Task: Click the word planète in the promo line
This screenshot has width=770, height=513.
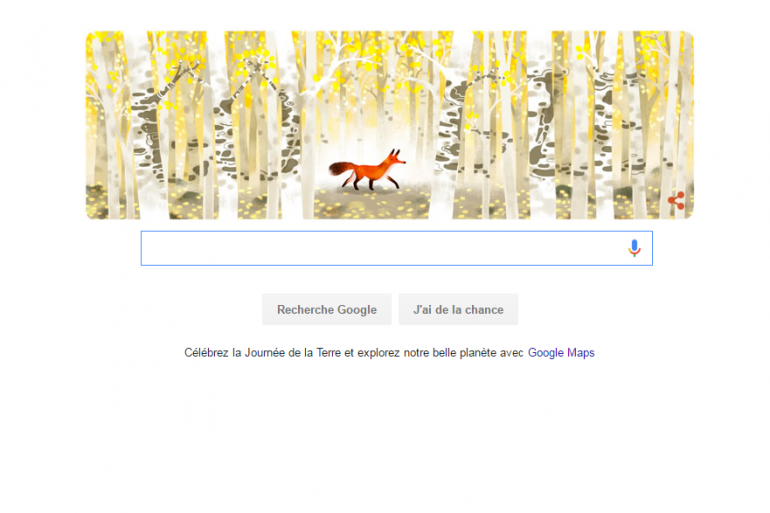Action: click(x=478, y=352)
